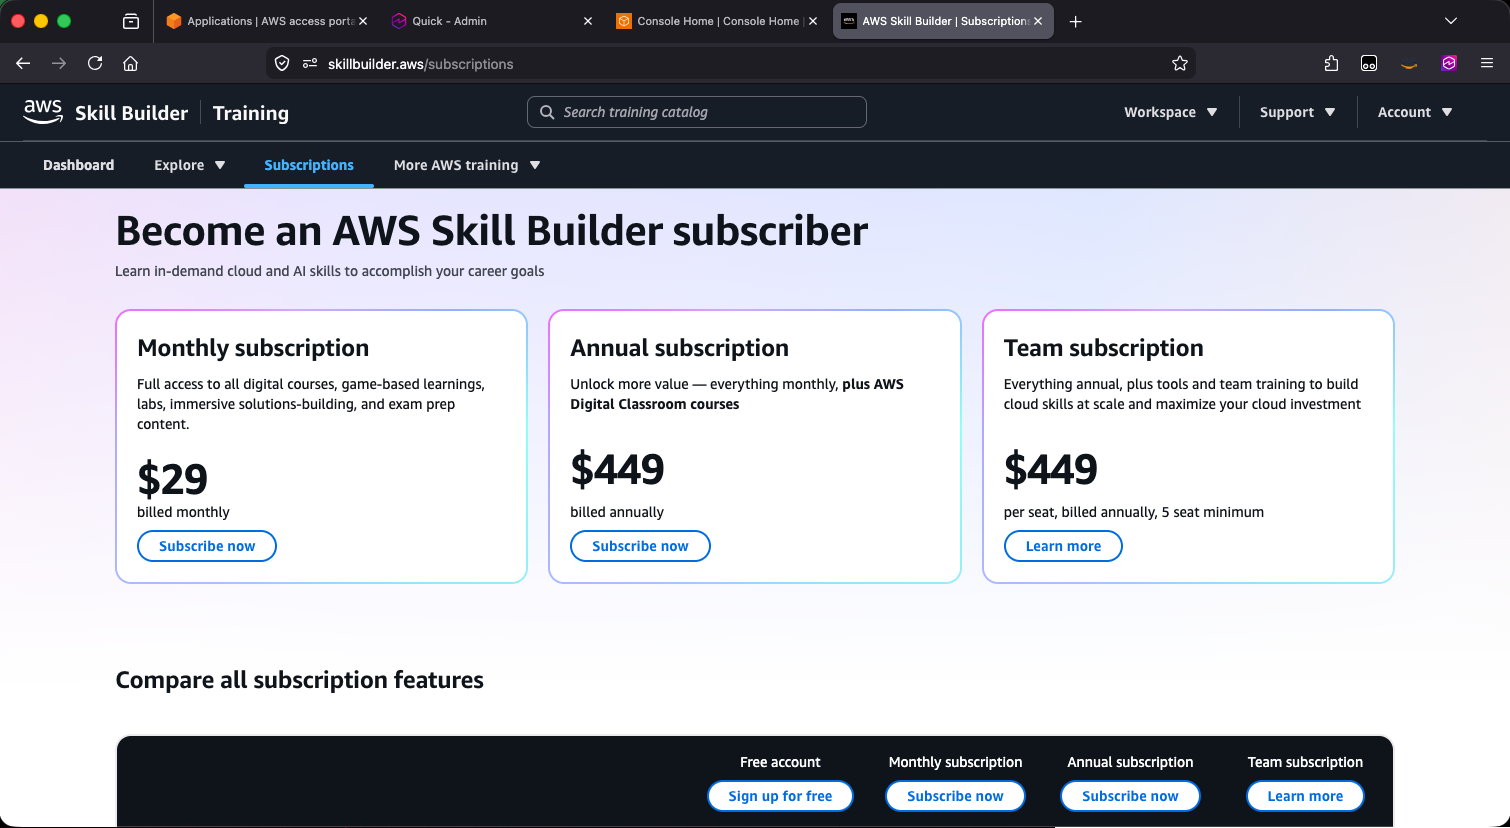1510x828 pixels.
Task: Subscribe now to the Monthly subscription card
Action: 207,546
